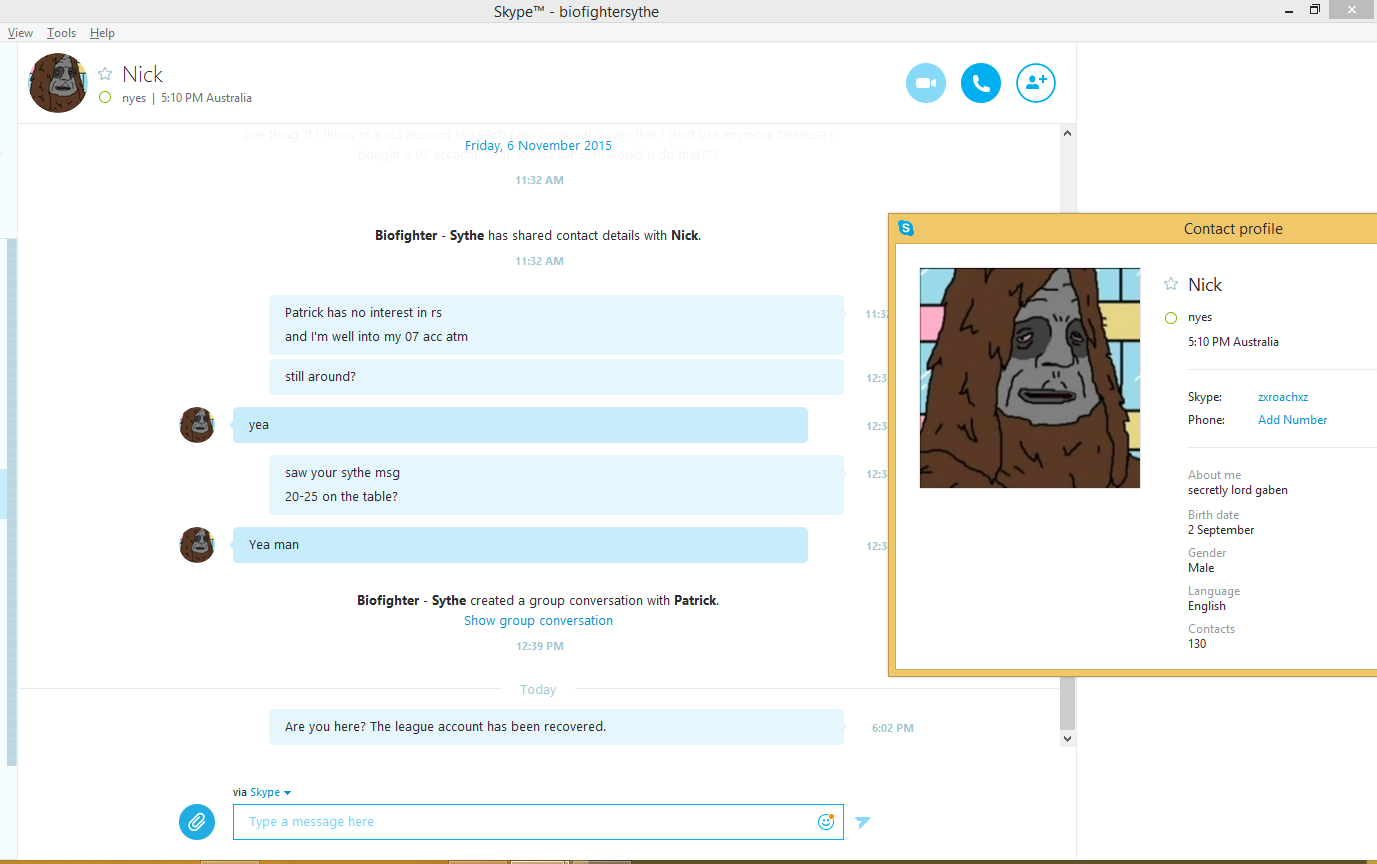Click the 'Male' gender value
The width and height of the screenshot is (1377, 864).
pyautogui.click(x=1201, y=568)
